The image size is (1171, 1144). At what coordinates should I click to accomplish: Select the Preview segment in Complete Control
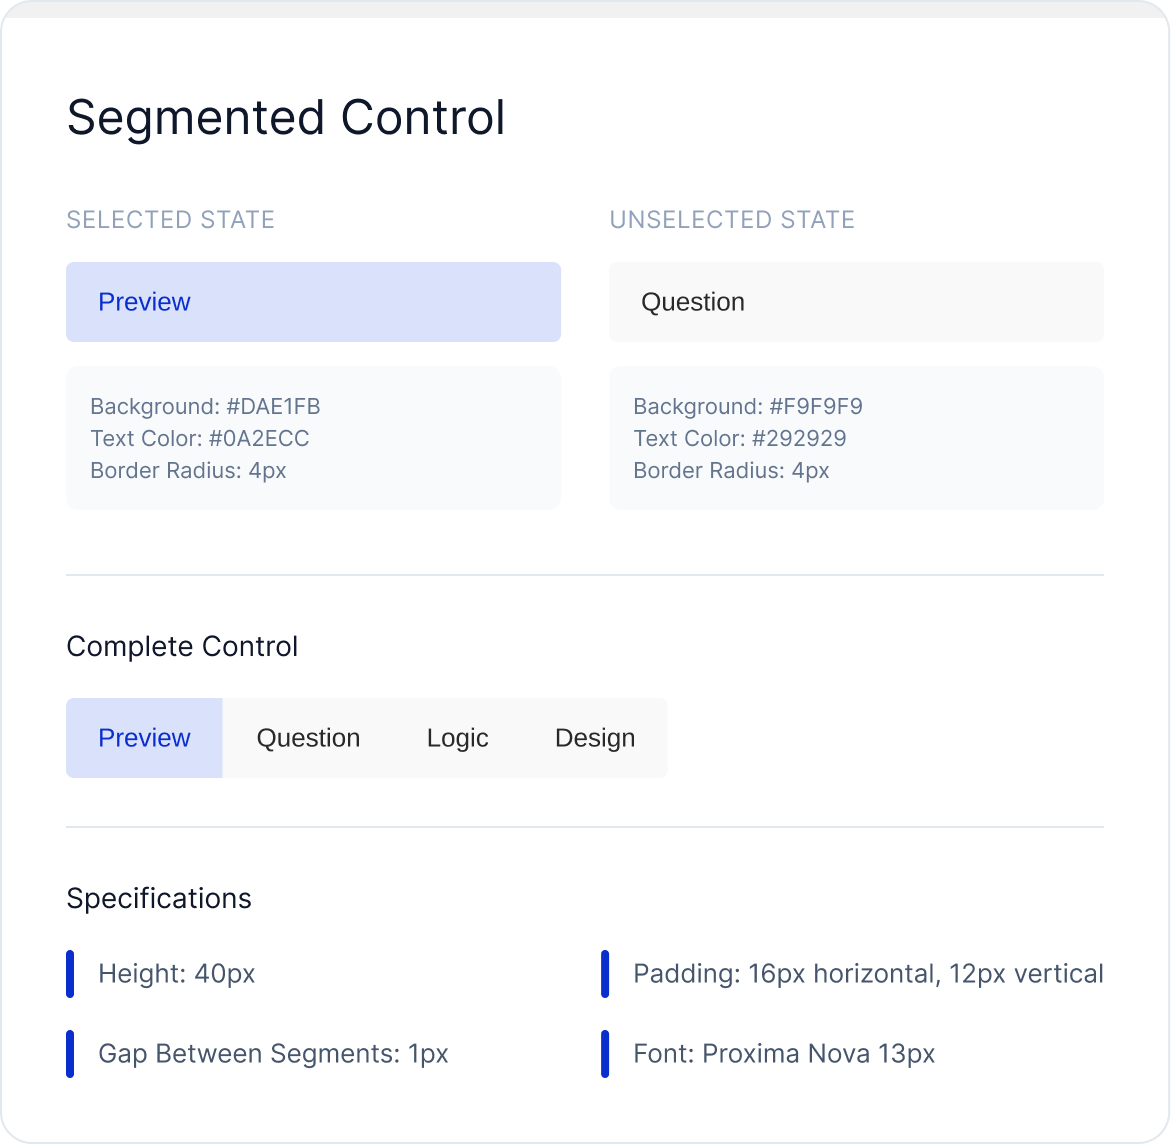click(144, 738)
